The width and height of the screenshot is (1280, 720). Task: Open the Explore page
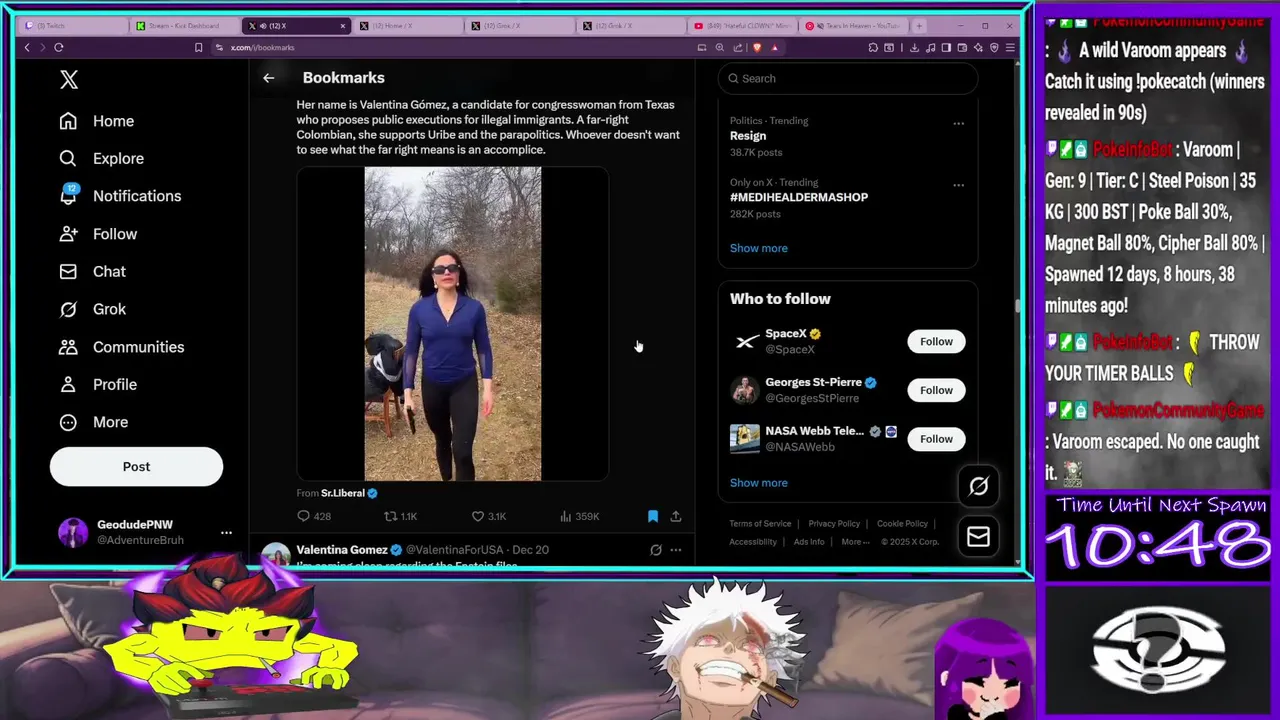click(101, 158)
